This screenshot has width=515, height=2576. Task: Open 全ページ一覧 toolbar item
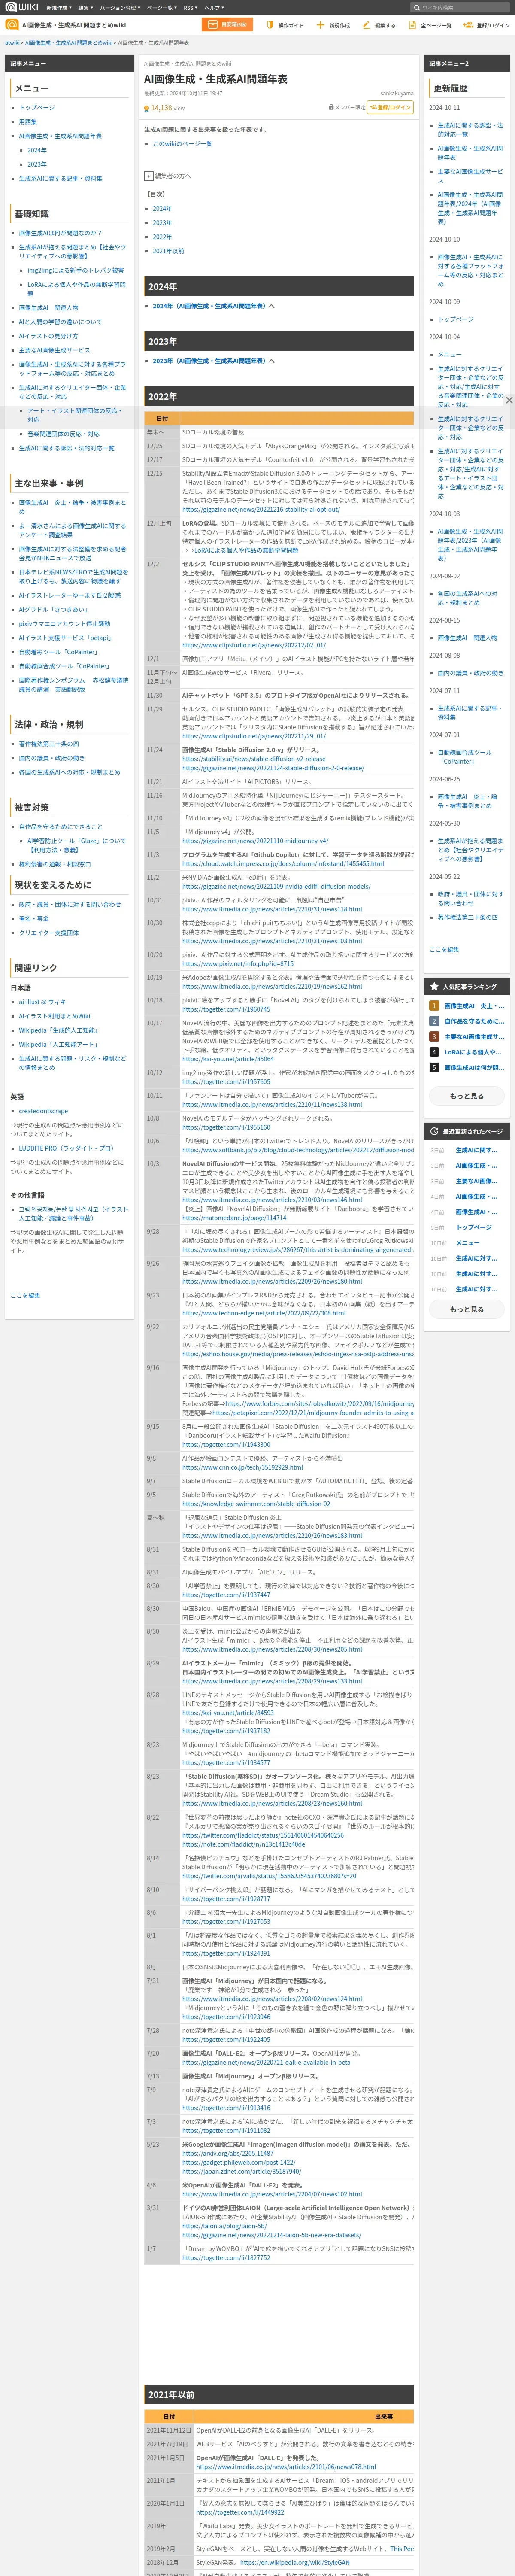point(431,25)
